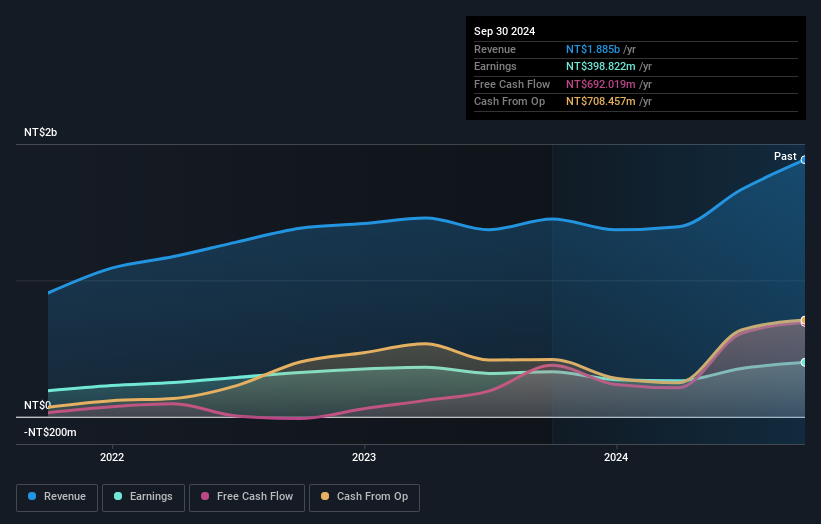Image resolution: width=821 pixels, height=524 pixels.
Task: Click the Revenue value NT$1.885b
Action: tap(593, 49)
